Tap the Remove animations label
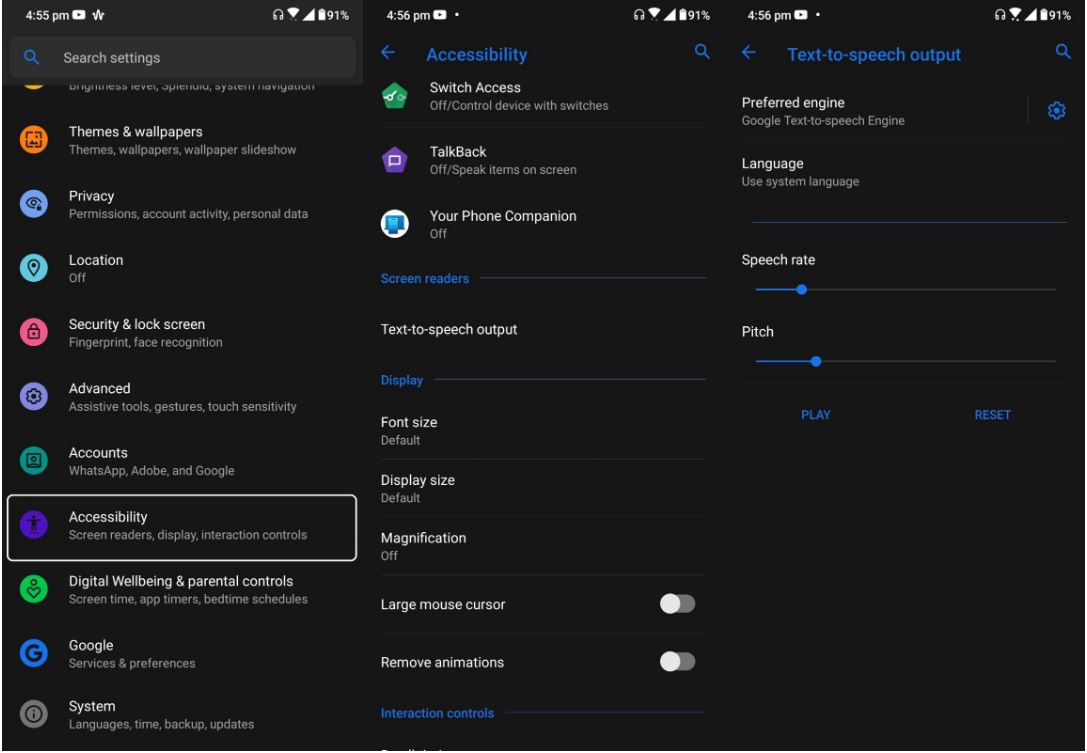Image resolution: width=1087 pixels, height=753 pixels. click(442, 662)
